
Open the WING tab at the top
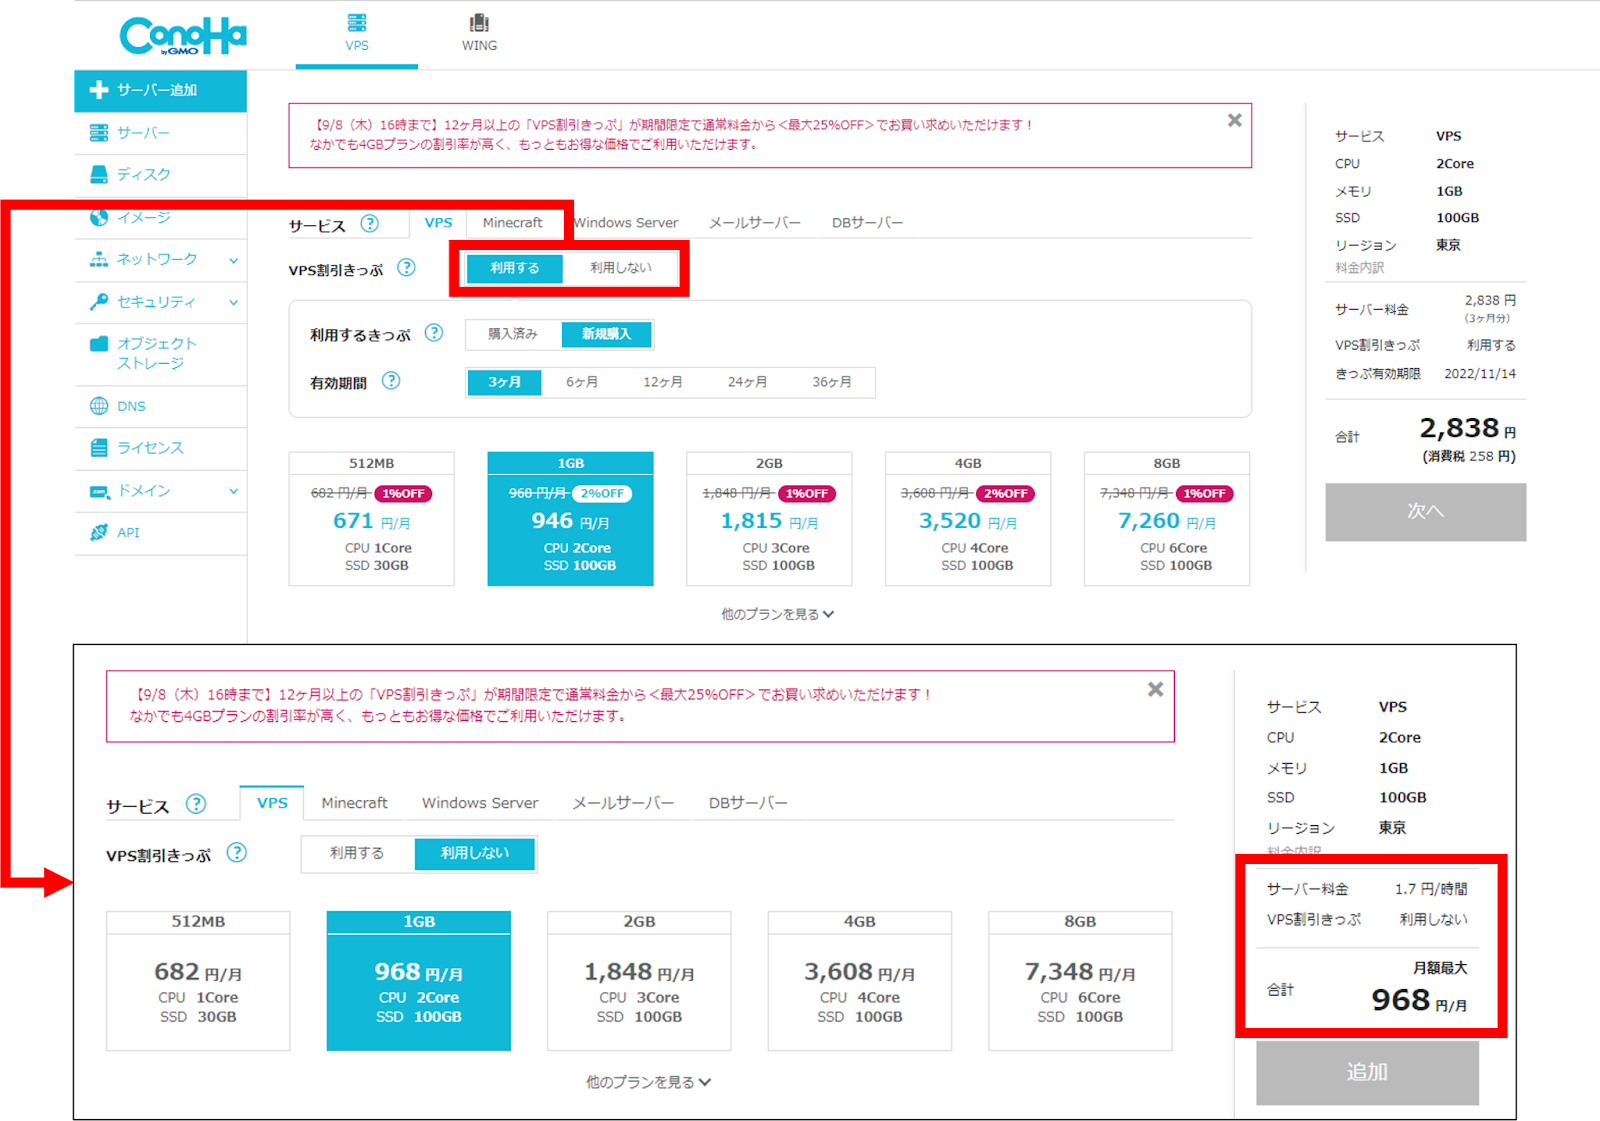(x=479, y=33)
